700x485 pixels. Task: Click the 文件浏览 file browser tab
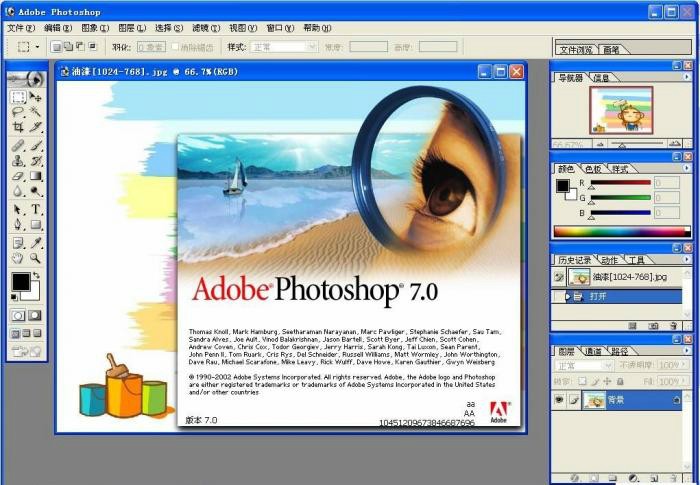point(576,49)
